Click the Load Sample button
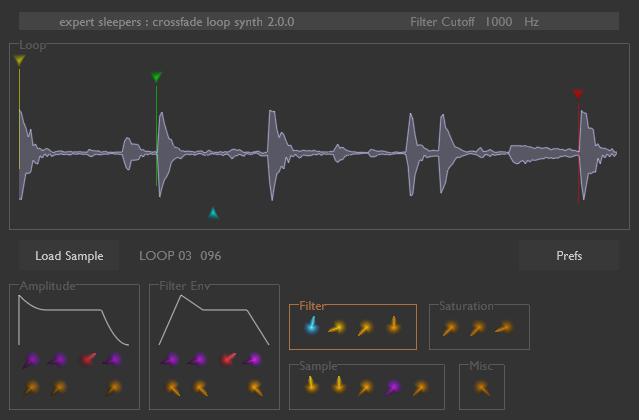 (69, 255)
